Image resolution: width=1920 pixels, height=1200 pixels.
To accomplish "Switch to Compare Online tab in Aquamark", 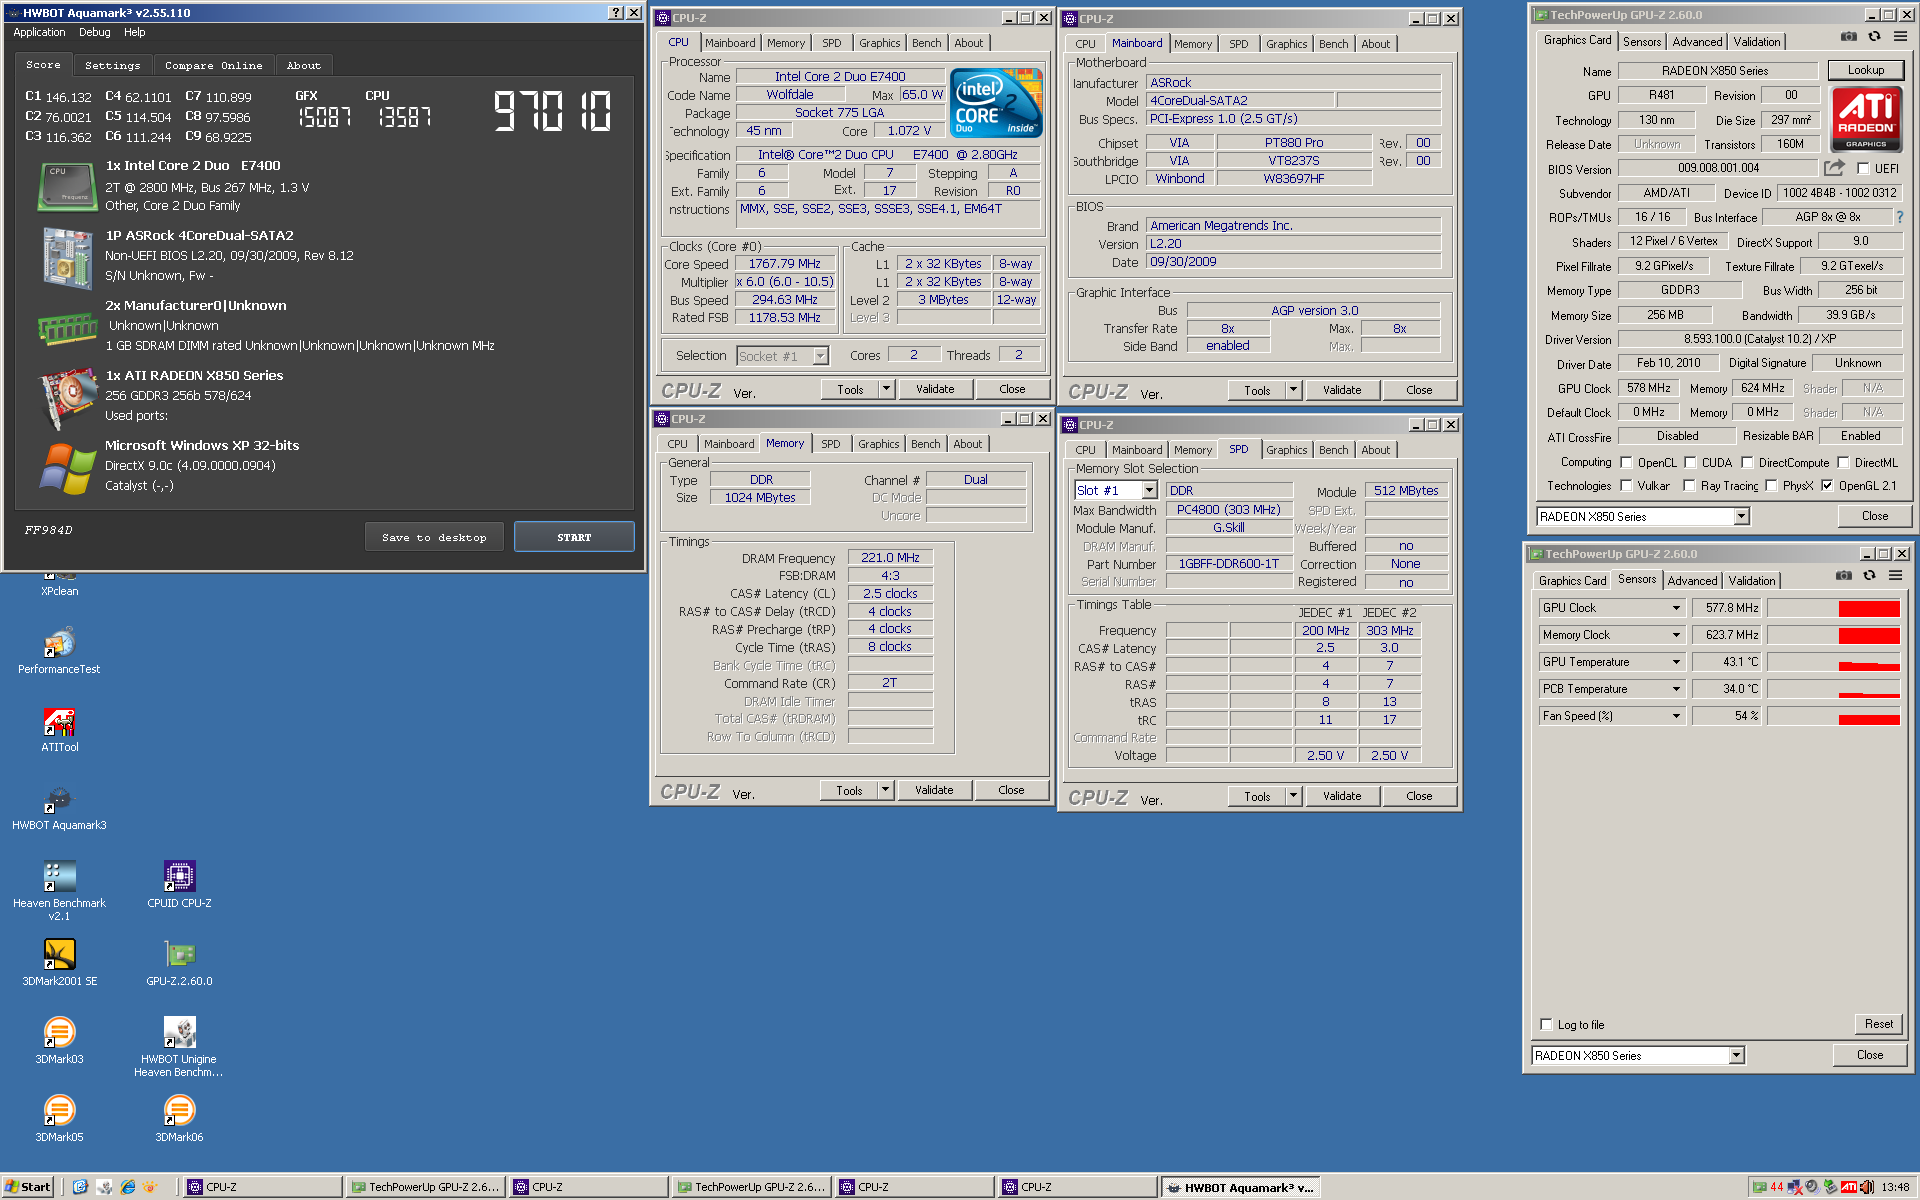I will (x=214, y=66).
